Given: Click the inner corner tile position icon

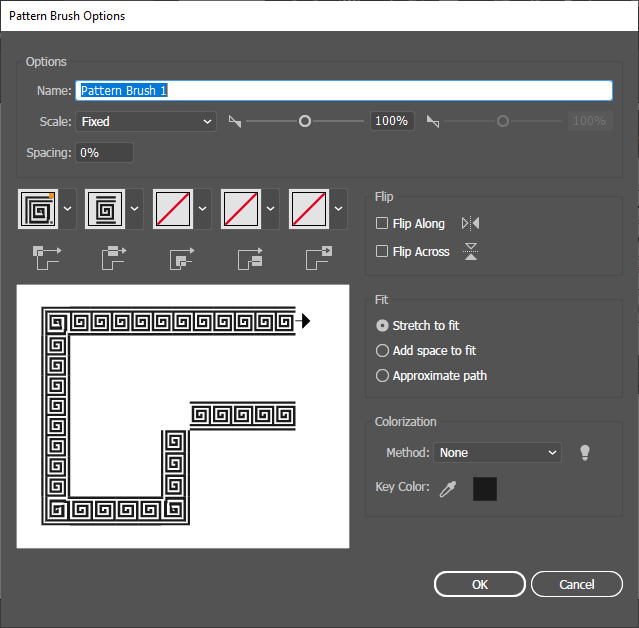Looking at the screenshot, I should click(182, 258).
